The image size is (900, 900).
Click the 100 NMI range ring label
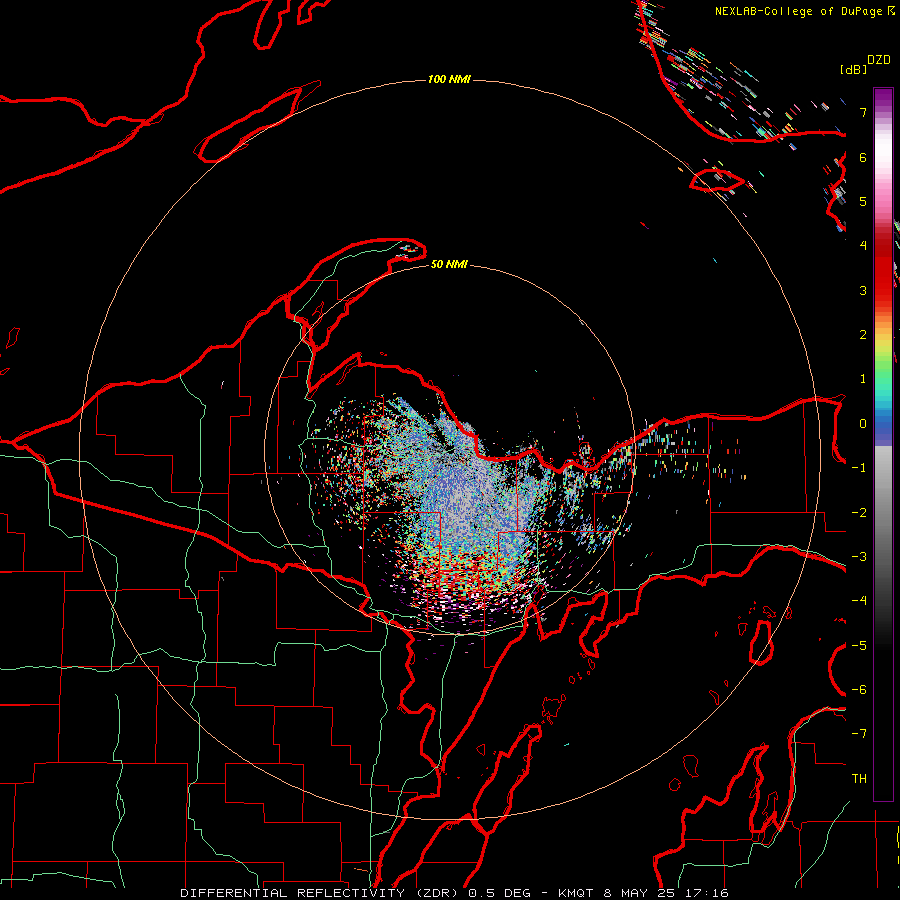(x=449, y=79)
